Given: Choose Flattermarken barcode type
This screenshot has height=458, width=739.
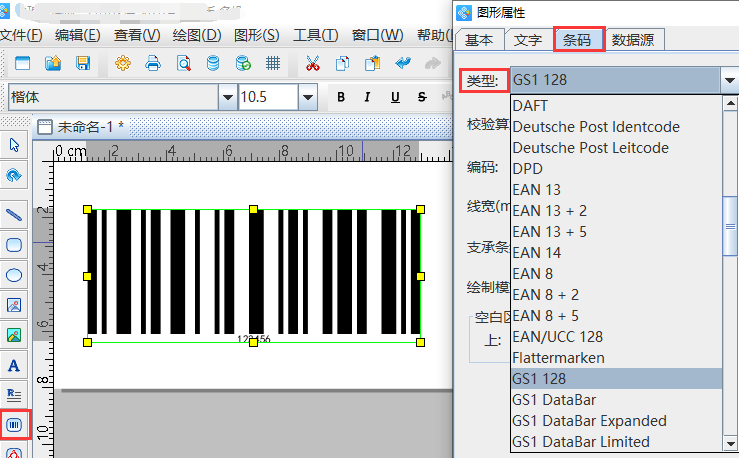Looking at the screenshot, I should tap(616, 358).
